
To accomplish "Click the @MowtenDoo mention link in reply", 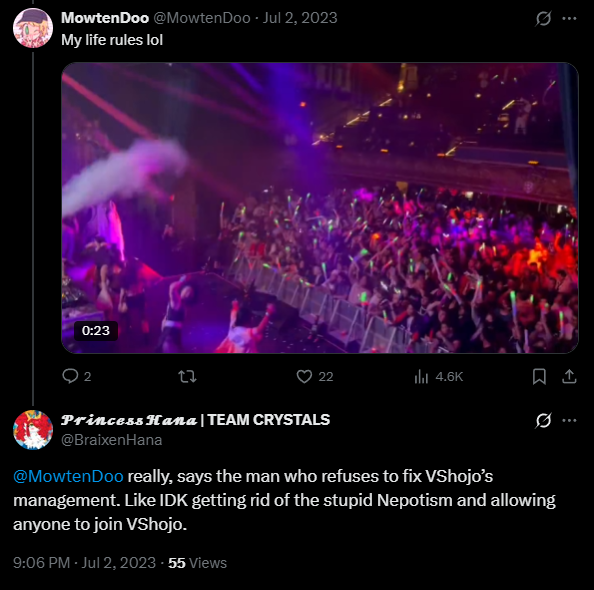I will coord(68,476).
